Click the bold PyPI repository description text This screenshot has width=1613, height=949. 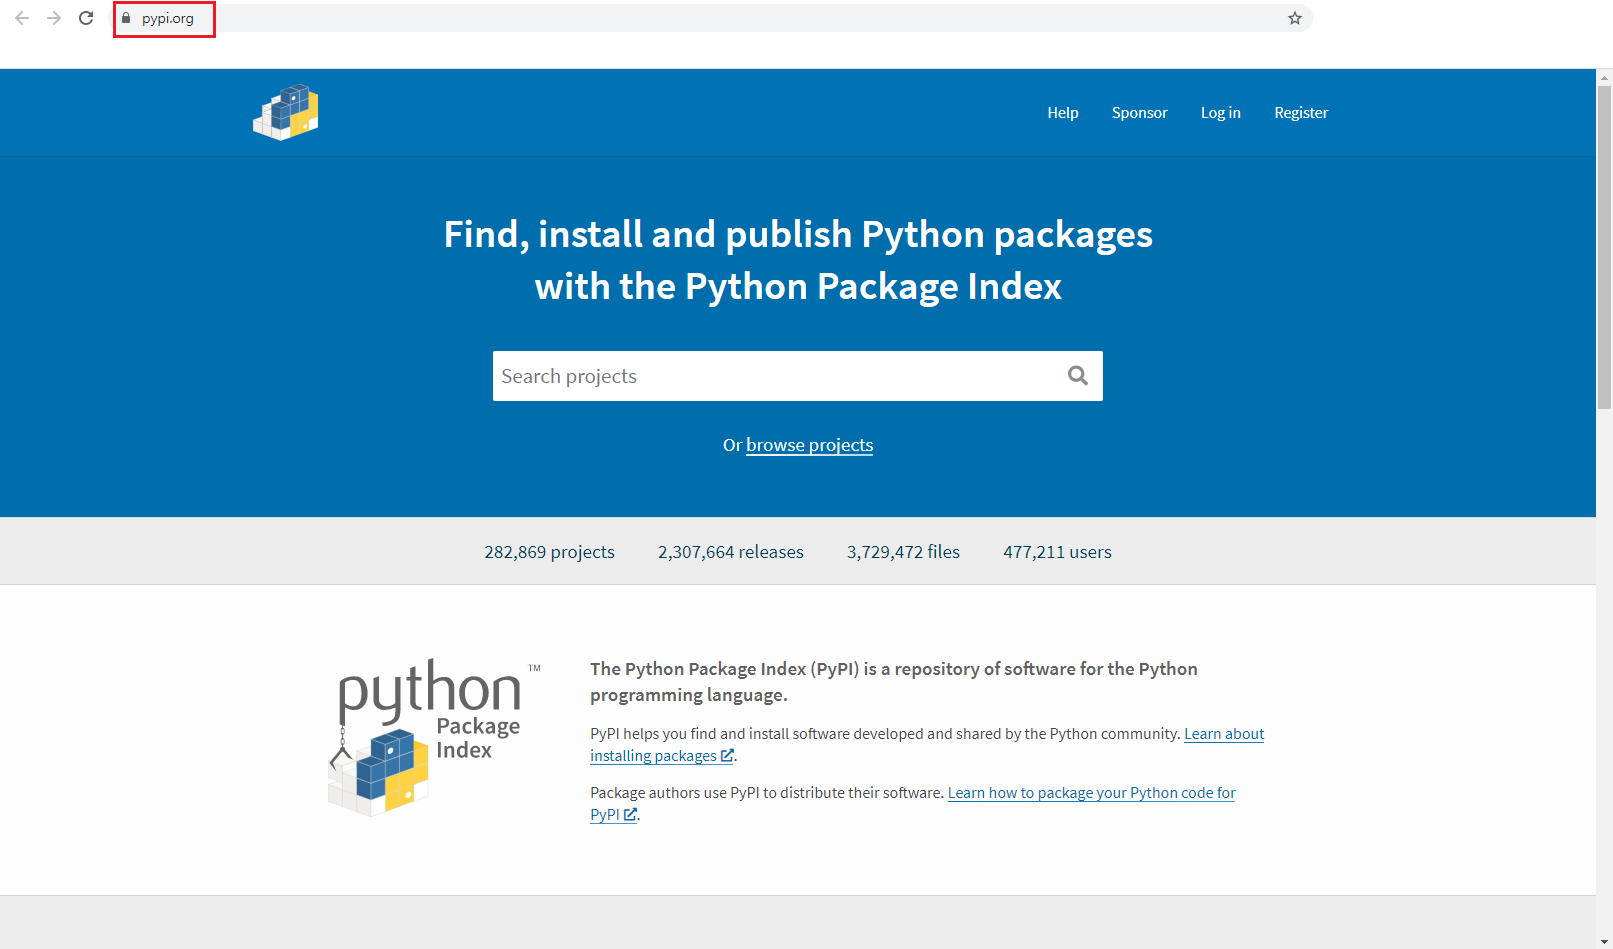click(x=894, y=682)
